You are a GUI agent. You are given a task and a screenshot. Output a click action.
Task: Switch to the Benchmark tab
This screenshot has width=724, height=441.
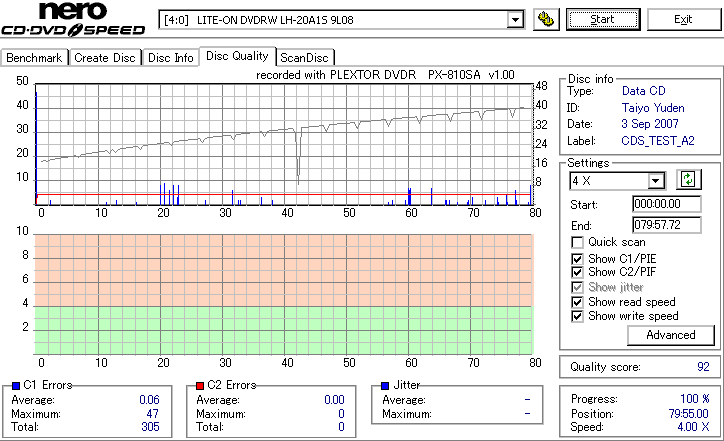pos(35,58)
